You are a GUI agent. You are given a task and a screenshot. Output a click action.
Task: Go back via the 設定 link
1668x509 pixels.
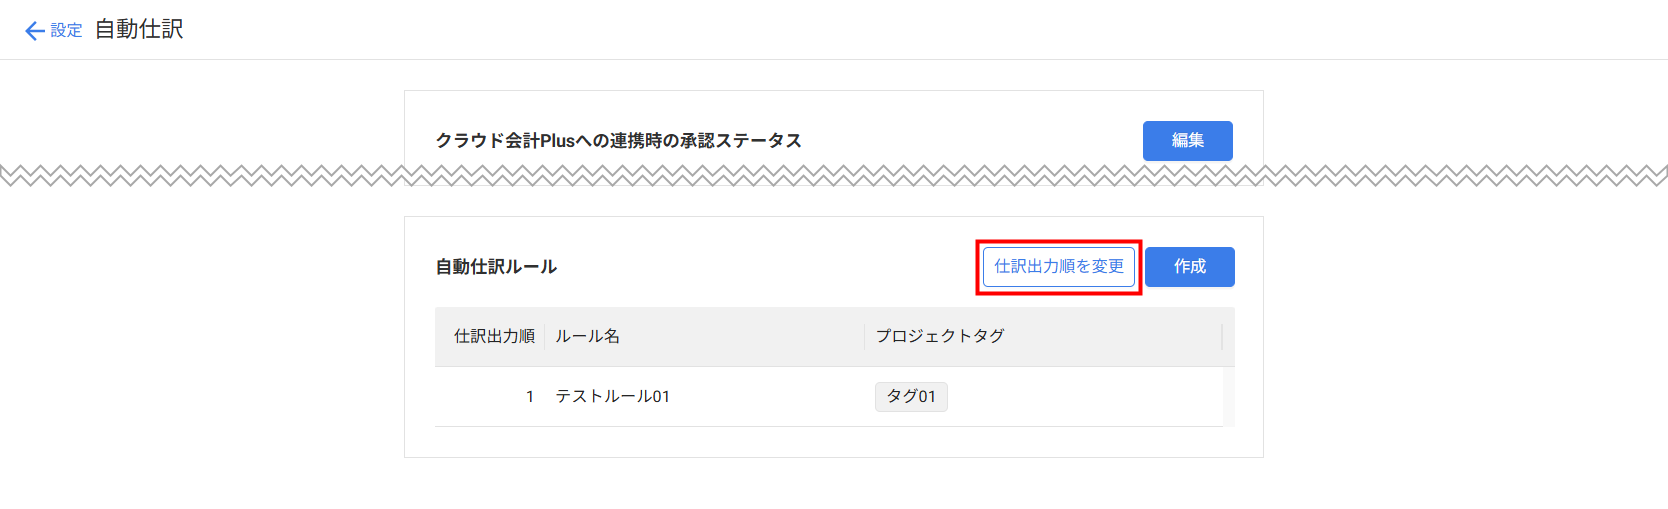(x=66, y=31)
